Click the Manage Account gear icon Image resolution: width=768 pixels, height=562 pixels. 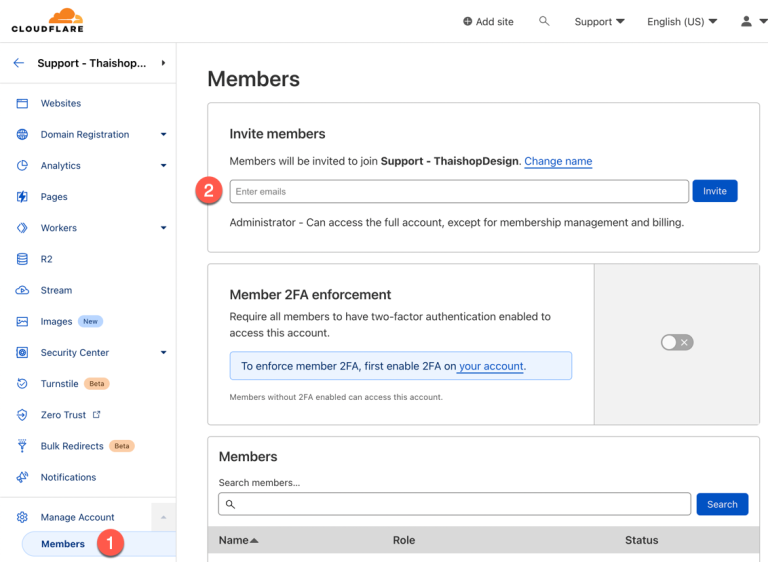click(x=22, y=517)
